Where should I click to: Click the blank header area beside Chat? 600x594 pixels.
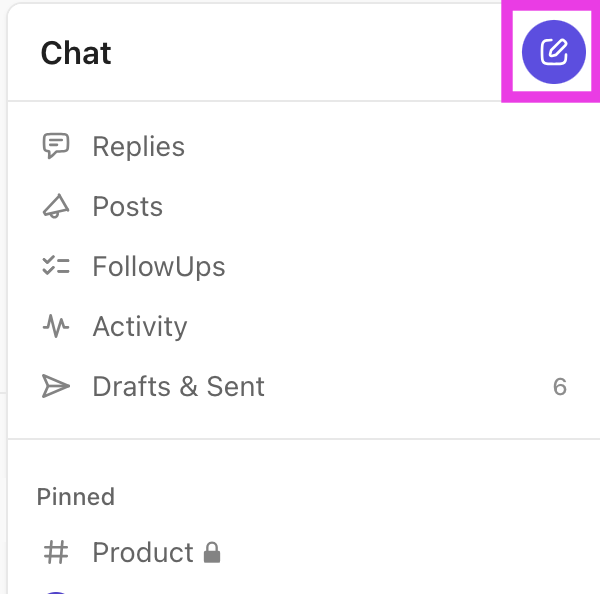tap(300, 52)
